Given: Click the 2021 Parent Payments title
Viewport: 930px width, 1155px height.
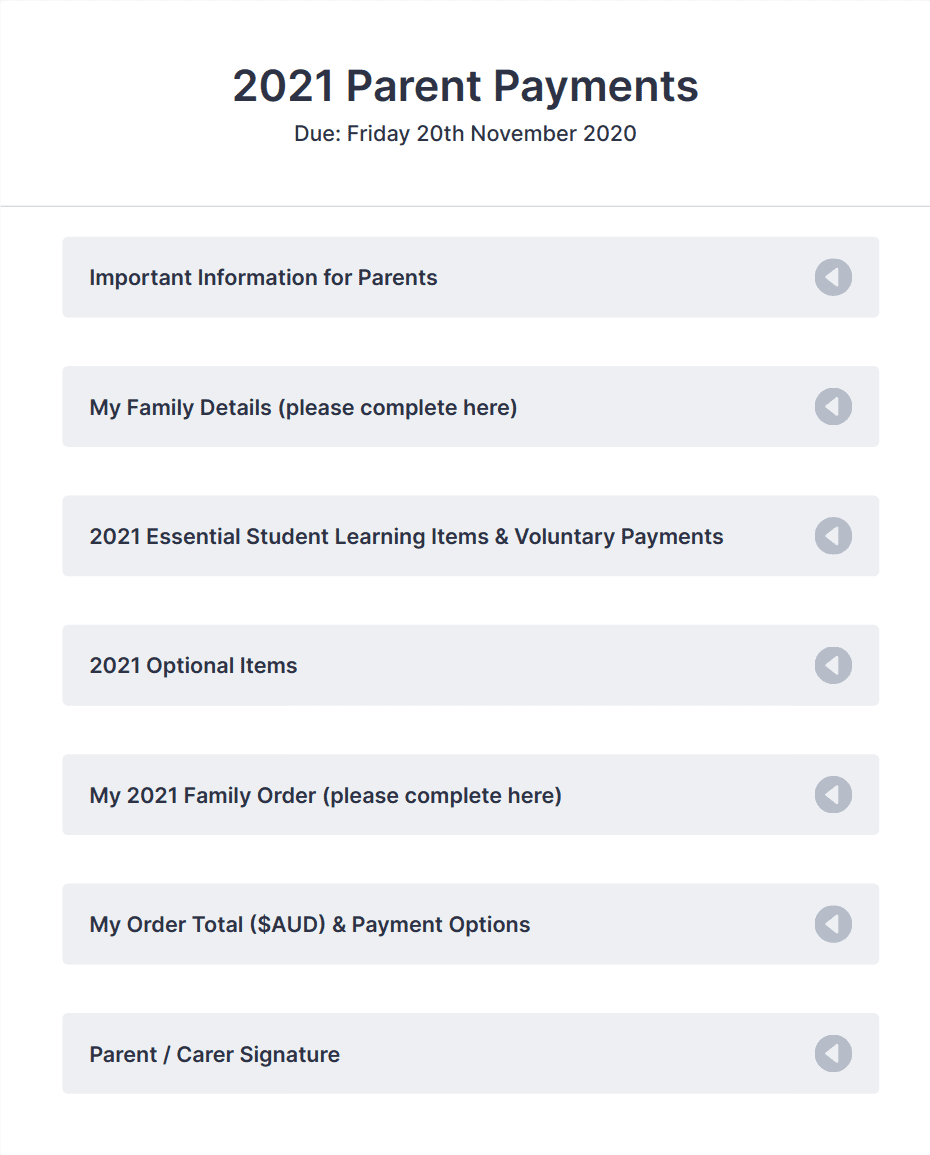Looking at the screenshot, I should (x=464, y=86).
